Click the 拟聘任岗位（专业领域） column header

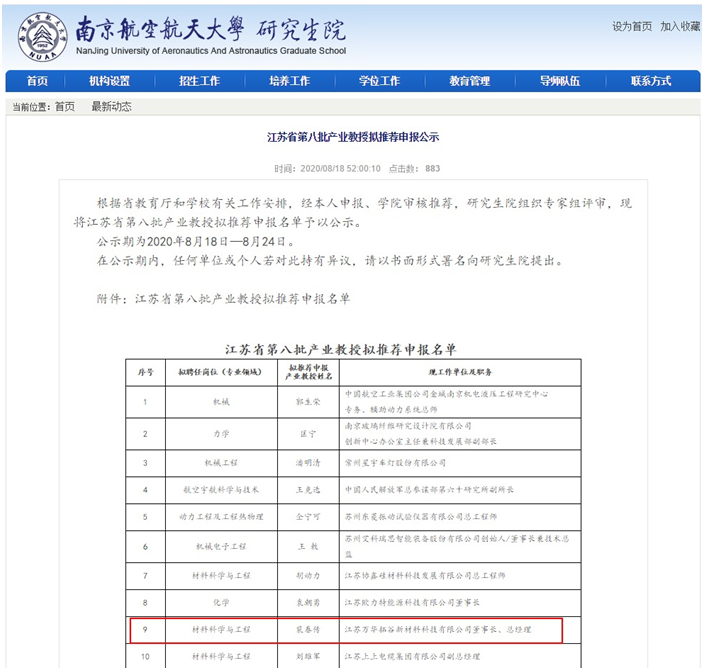tap(220, 372)
